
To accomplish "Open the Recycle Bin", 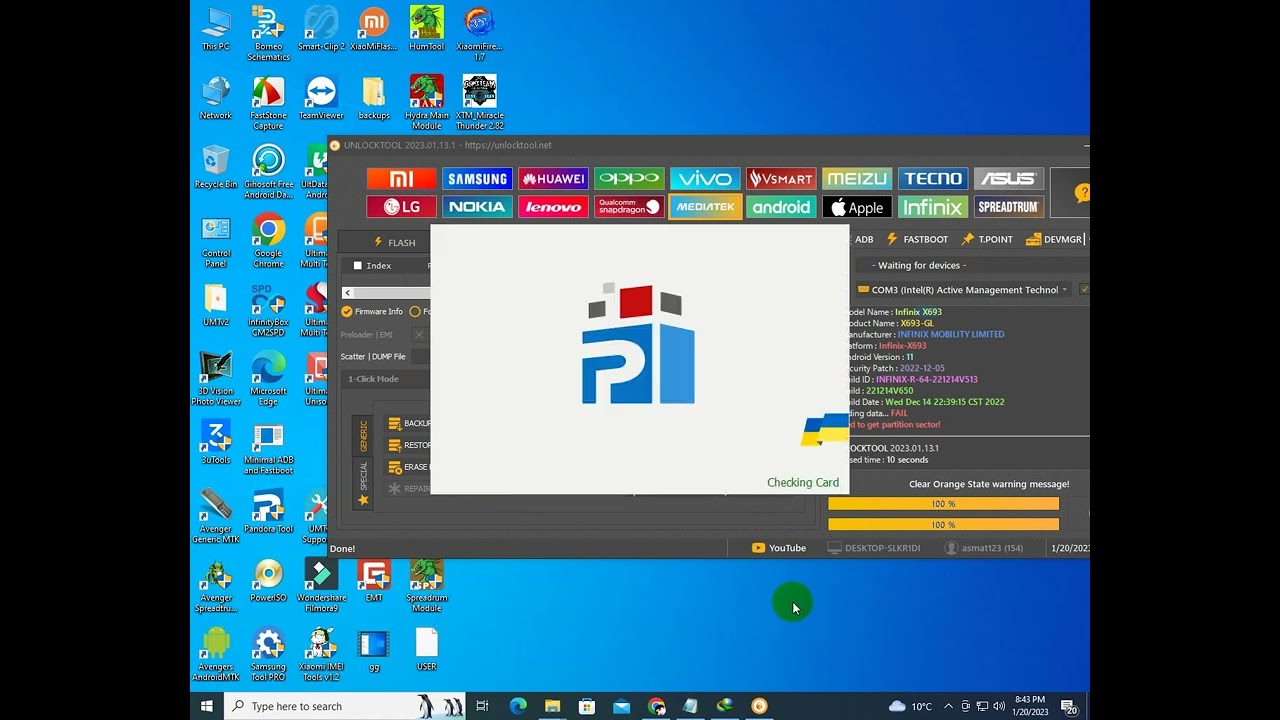I will [x=216, y=167].
